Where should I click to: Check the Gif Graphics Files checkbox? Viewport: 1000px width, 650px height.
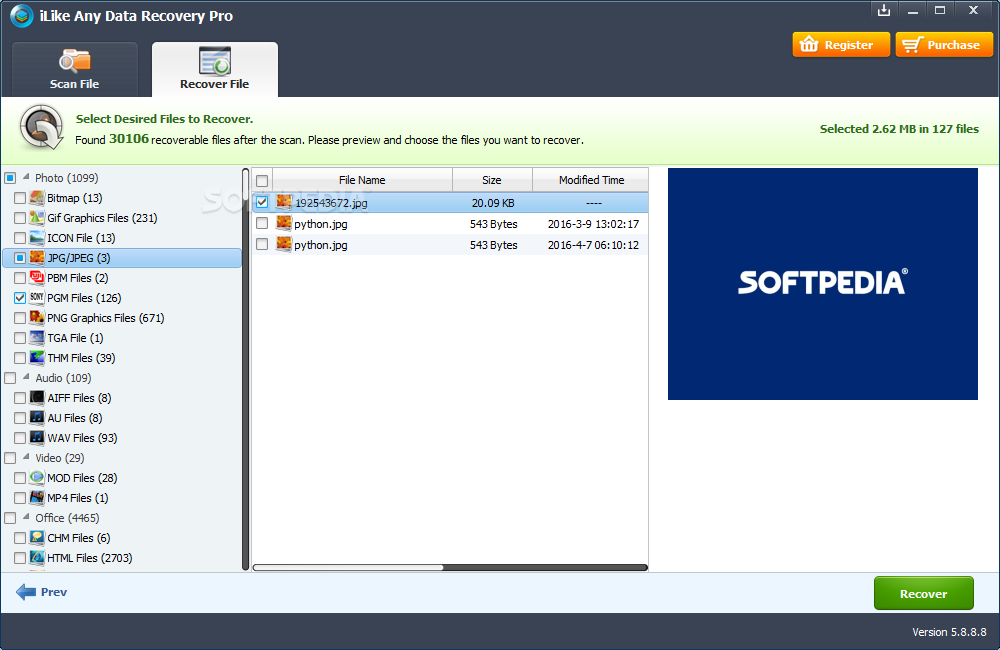(20, 218)
